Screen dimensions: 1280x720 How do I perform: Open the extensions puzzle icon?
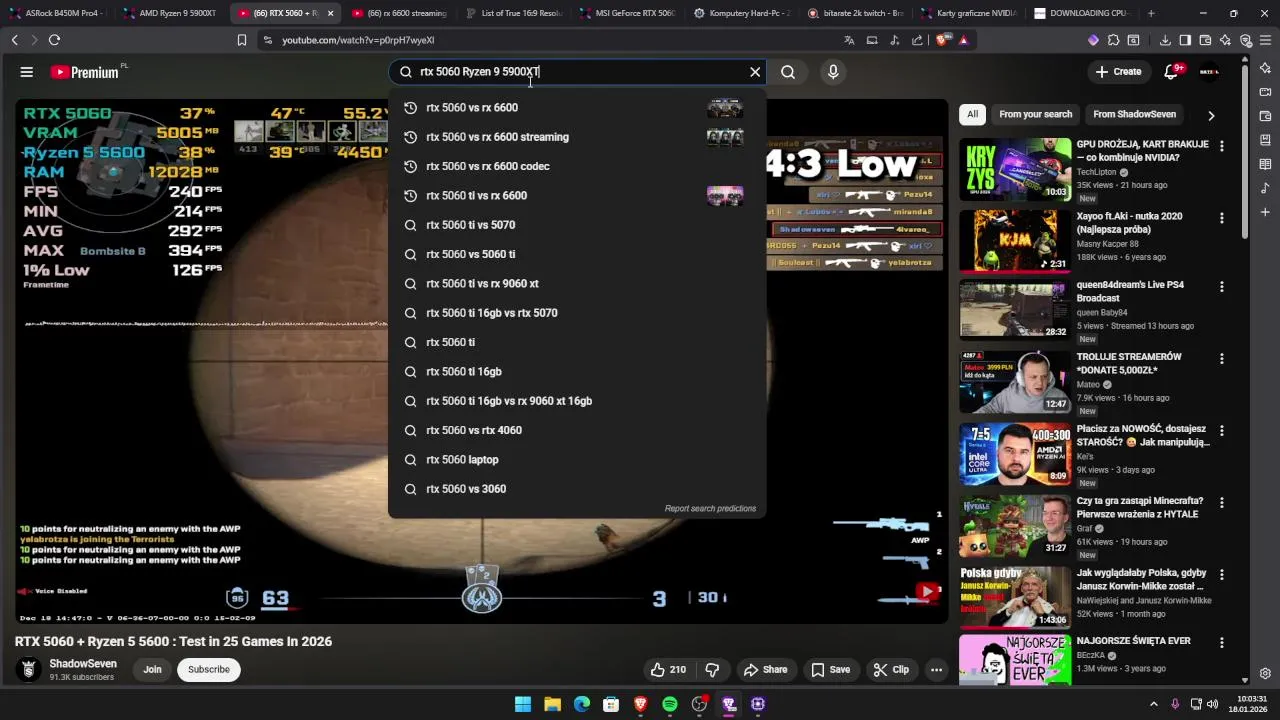1113,40
